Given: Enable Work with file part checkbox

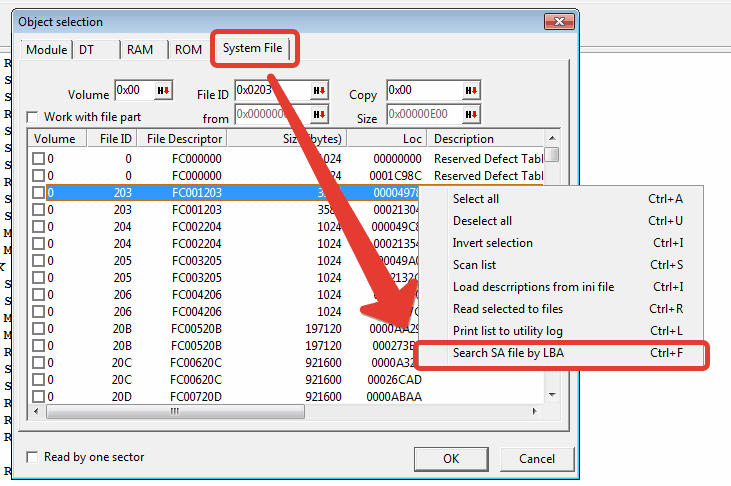Looking at the screenshot, I should click(32, 117).
